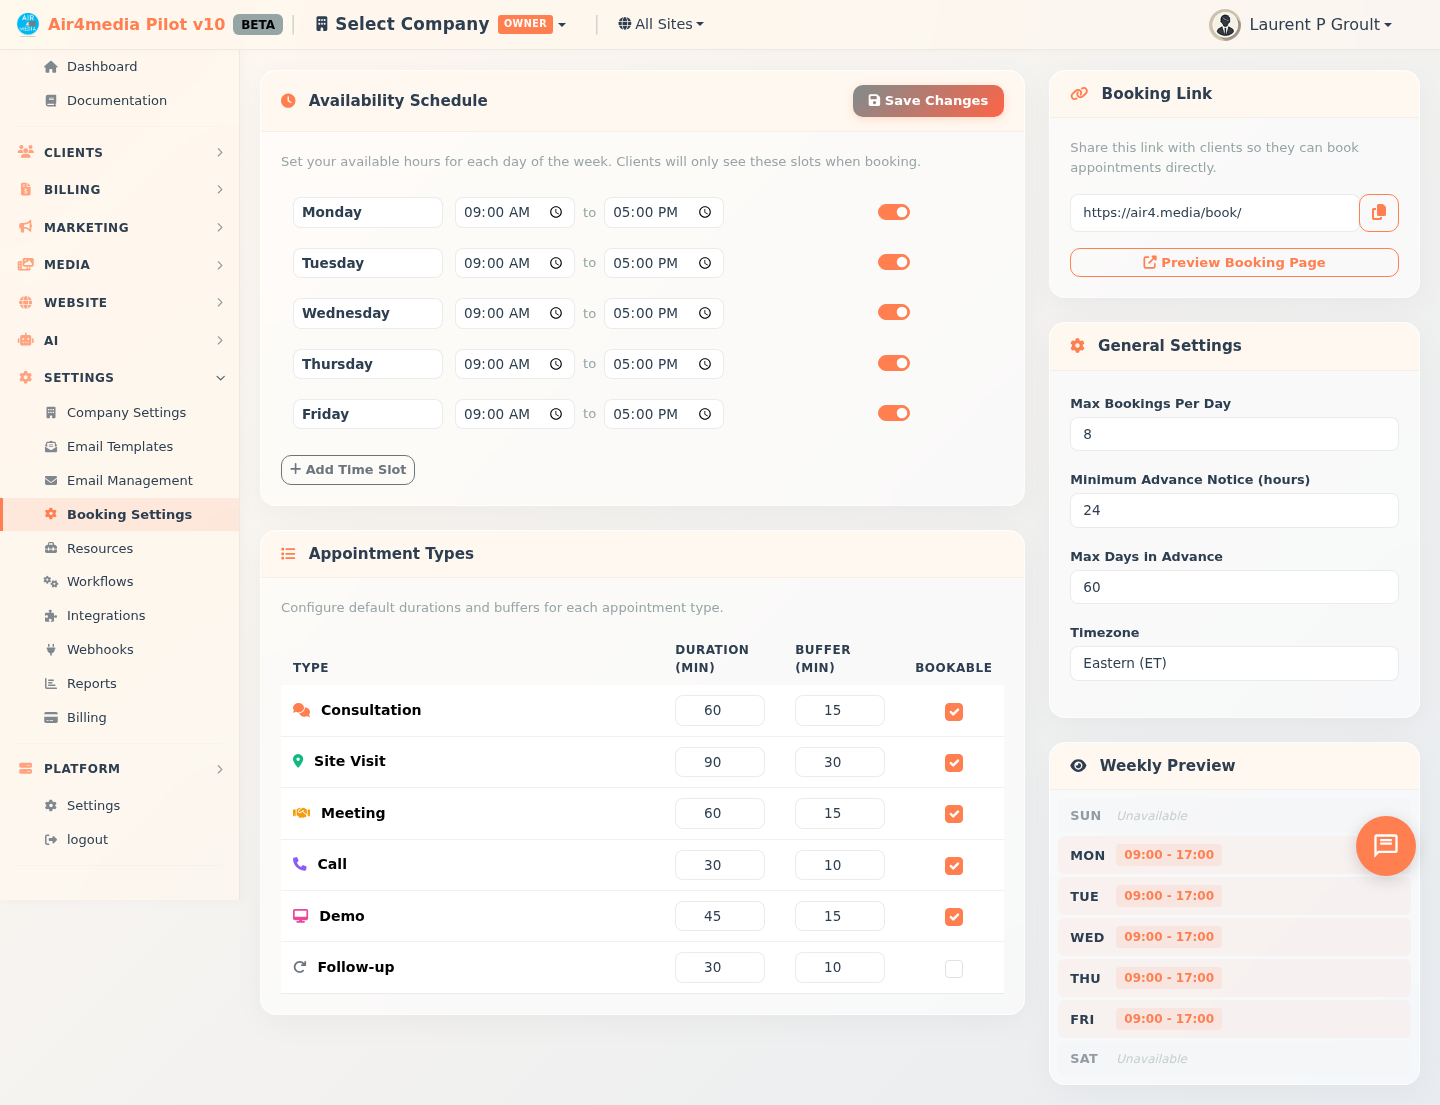The width and height of the screenshot is (1440, 1105).
Task: Click the Max Bookings Per Day field
Action: [x=1233, y=435]
